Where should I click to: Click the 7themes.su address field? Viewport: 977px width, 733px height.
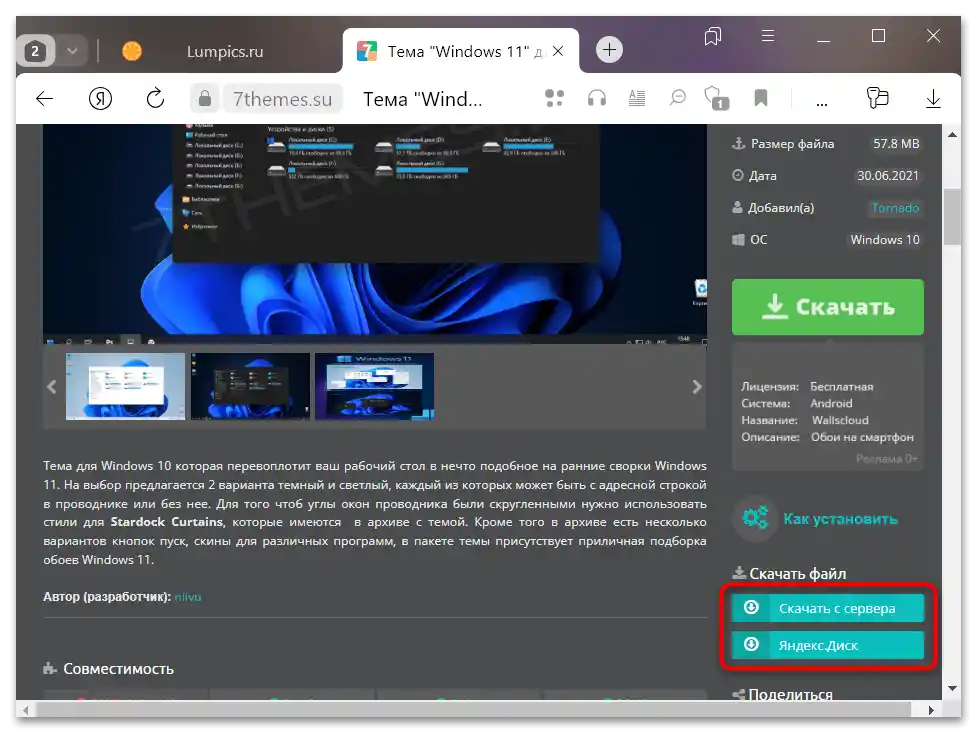click(x=282, y=98)
